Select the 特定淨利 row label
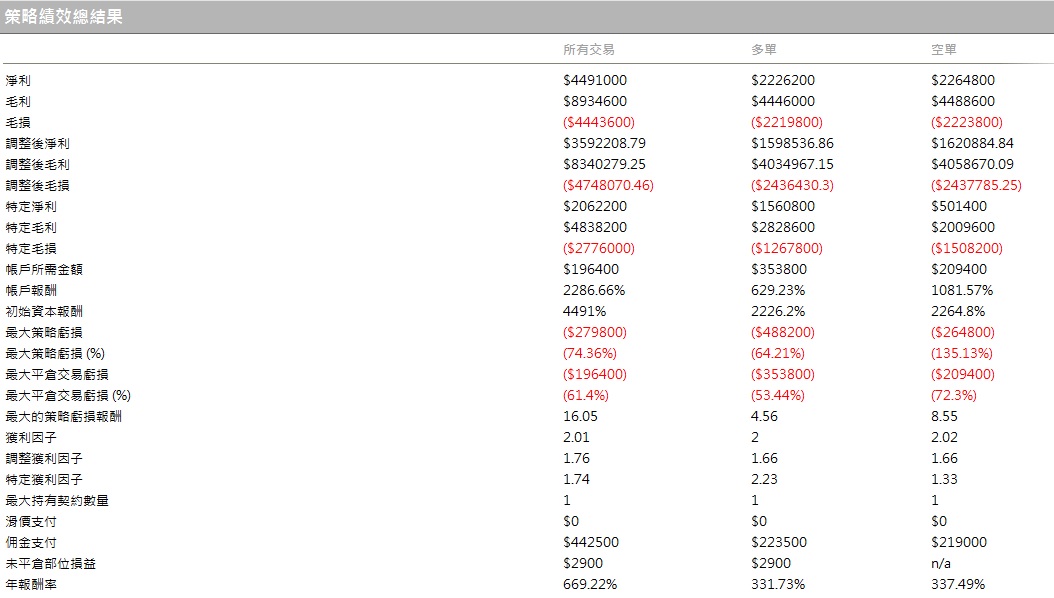The width and height of the screenshot is (1054, 598). (31, 207)
